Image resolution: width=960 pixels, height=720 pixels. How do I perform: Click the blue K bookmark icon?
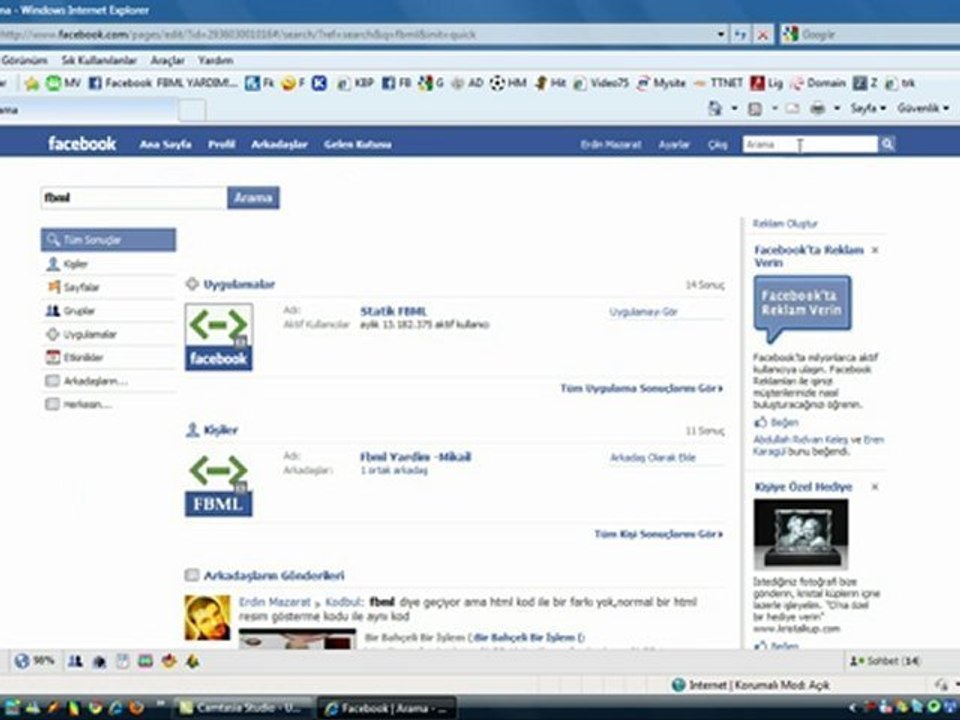coord(319,83)
